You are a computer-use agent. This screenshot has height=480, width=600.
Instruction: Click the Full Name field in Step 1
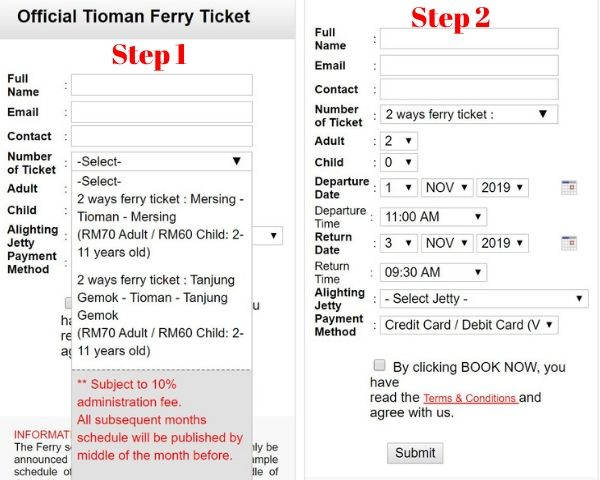pyautogui.click(x=161, y=85)
